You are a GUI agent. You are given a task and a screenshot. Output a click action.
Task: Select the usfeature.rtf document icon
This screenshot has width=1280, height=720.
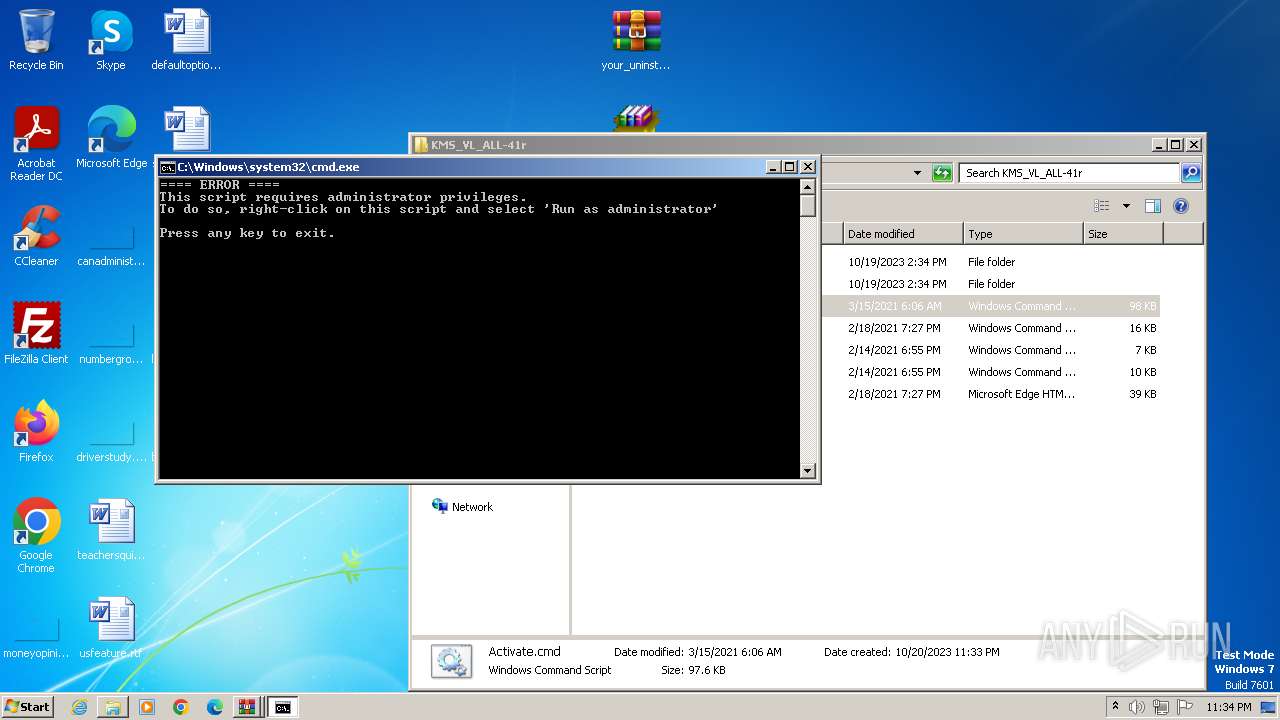tap(111, 628)
